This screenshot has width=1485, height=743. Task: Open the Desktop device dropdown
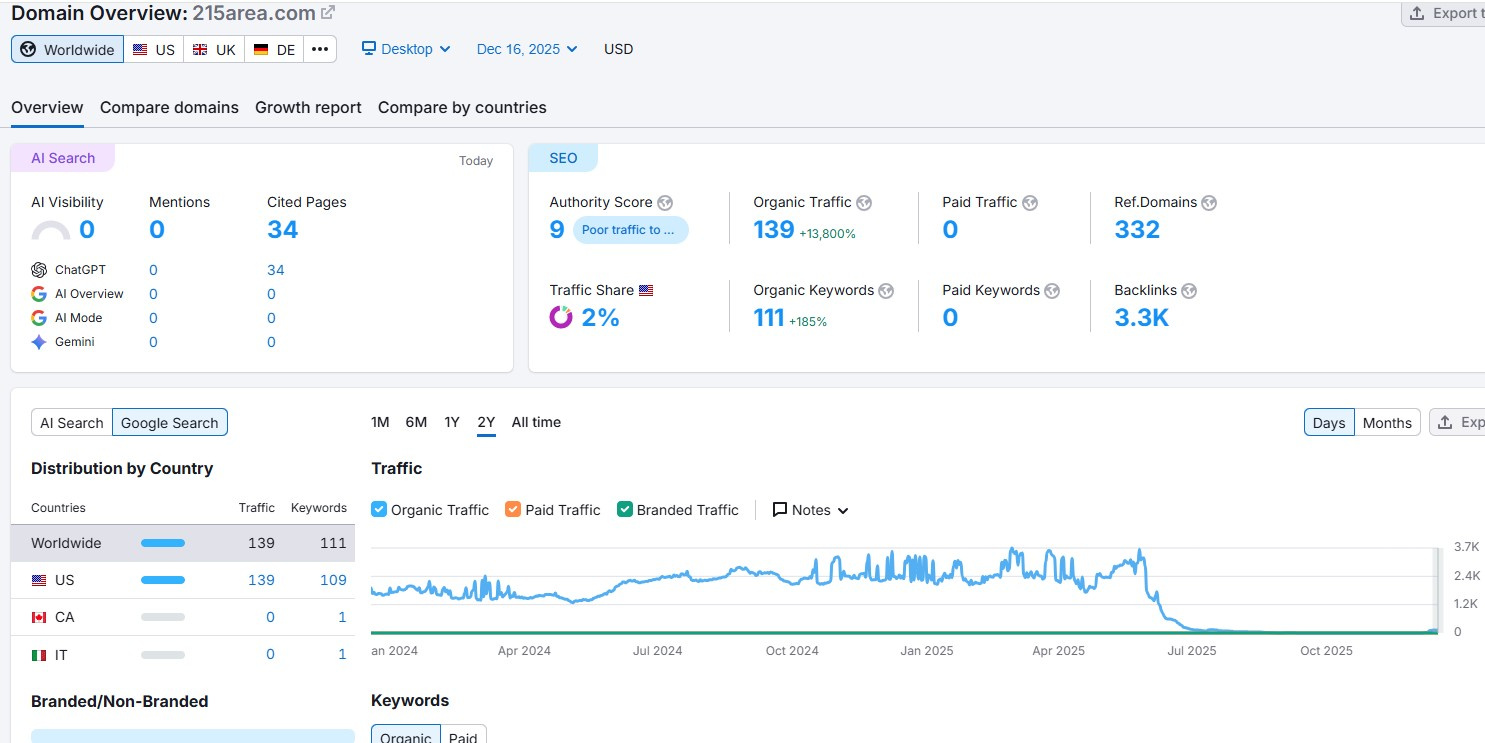[x=406, y=49]
